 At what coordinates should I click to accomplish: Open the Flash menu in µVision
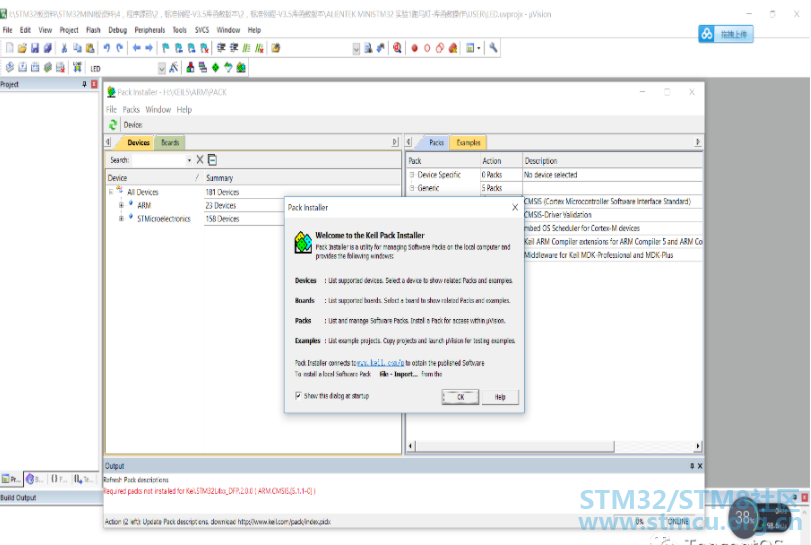pyautogui.click(x=93, y=30)
